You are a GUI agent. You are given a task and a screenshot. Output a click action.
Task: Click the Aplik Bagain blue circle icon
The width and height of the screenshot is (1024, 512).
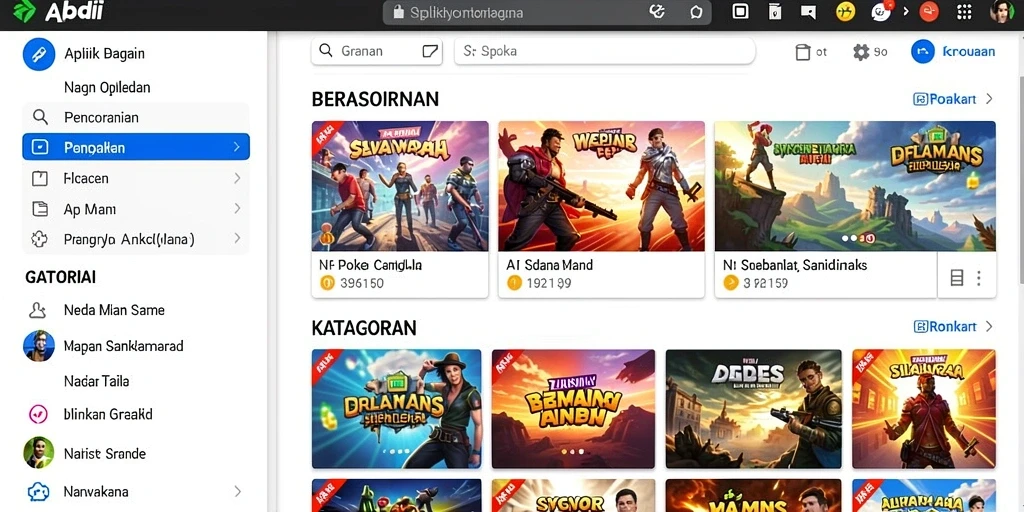[39, 54]
